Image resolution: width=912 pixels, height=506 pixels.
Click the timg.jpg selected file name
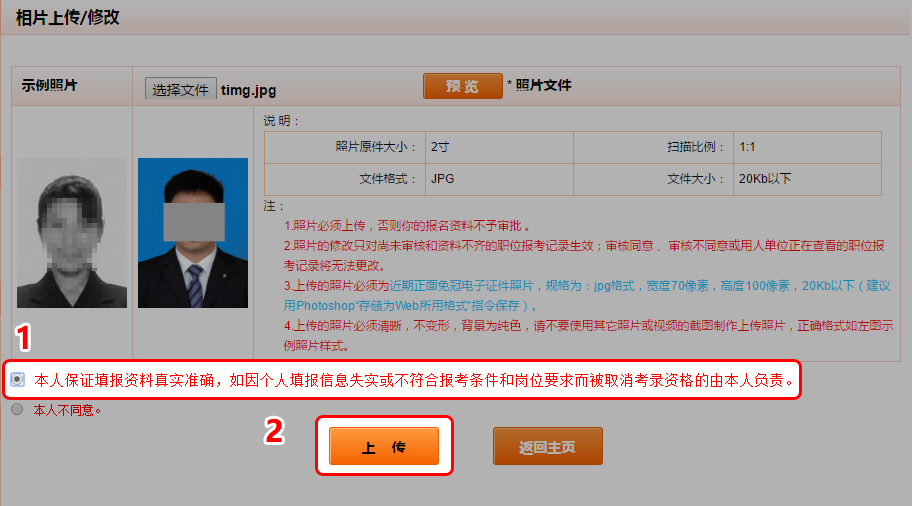point(246,88)
